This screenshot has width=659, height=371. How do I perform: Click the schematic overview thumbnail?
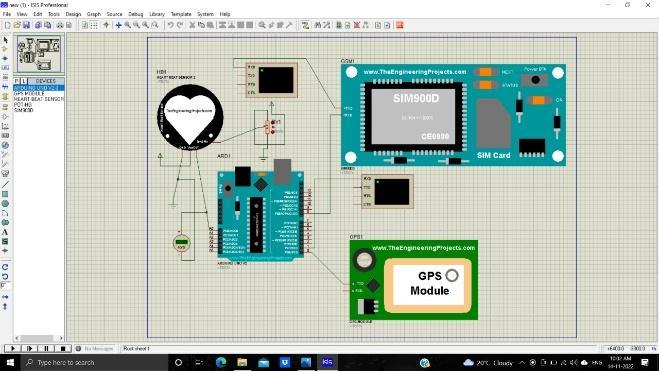pos(39,54)
